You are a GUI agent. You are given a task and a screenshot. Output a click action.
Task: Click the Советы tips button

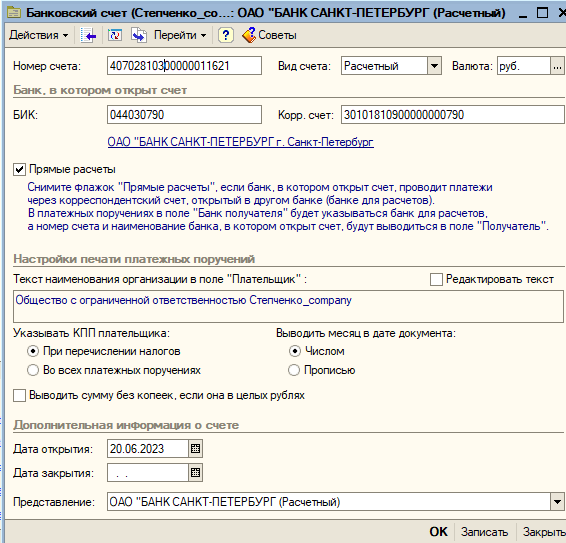269,35
